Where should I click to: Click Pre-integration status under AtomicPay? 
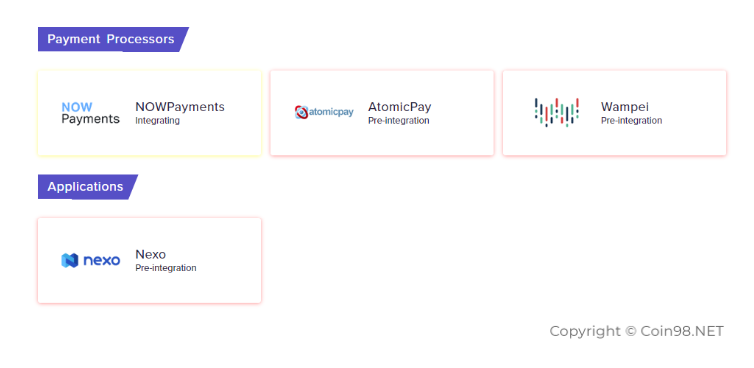(x=399, y=121)
